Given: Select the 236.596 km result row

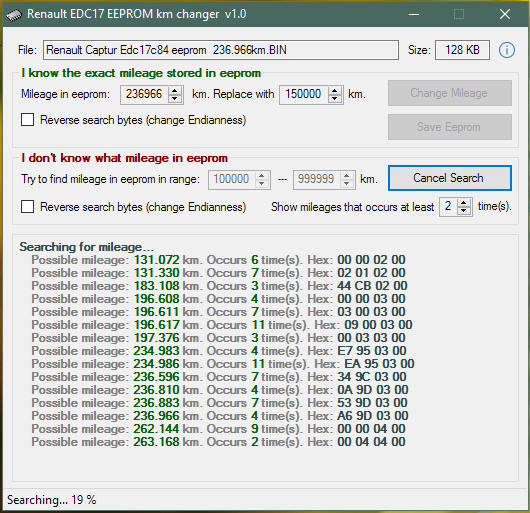Looking at the screenshot, I should pos(219,377).
